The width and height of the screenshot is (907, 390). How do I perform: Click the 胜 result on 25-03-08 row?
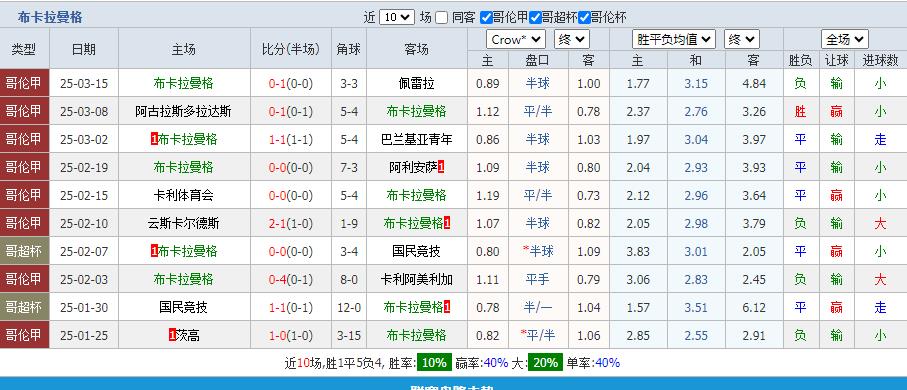tap(800, 112)
